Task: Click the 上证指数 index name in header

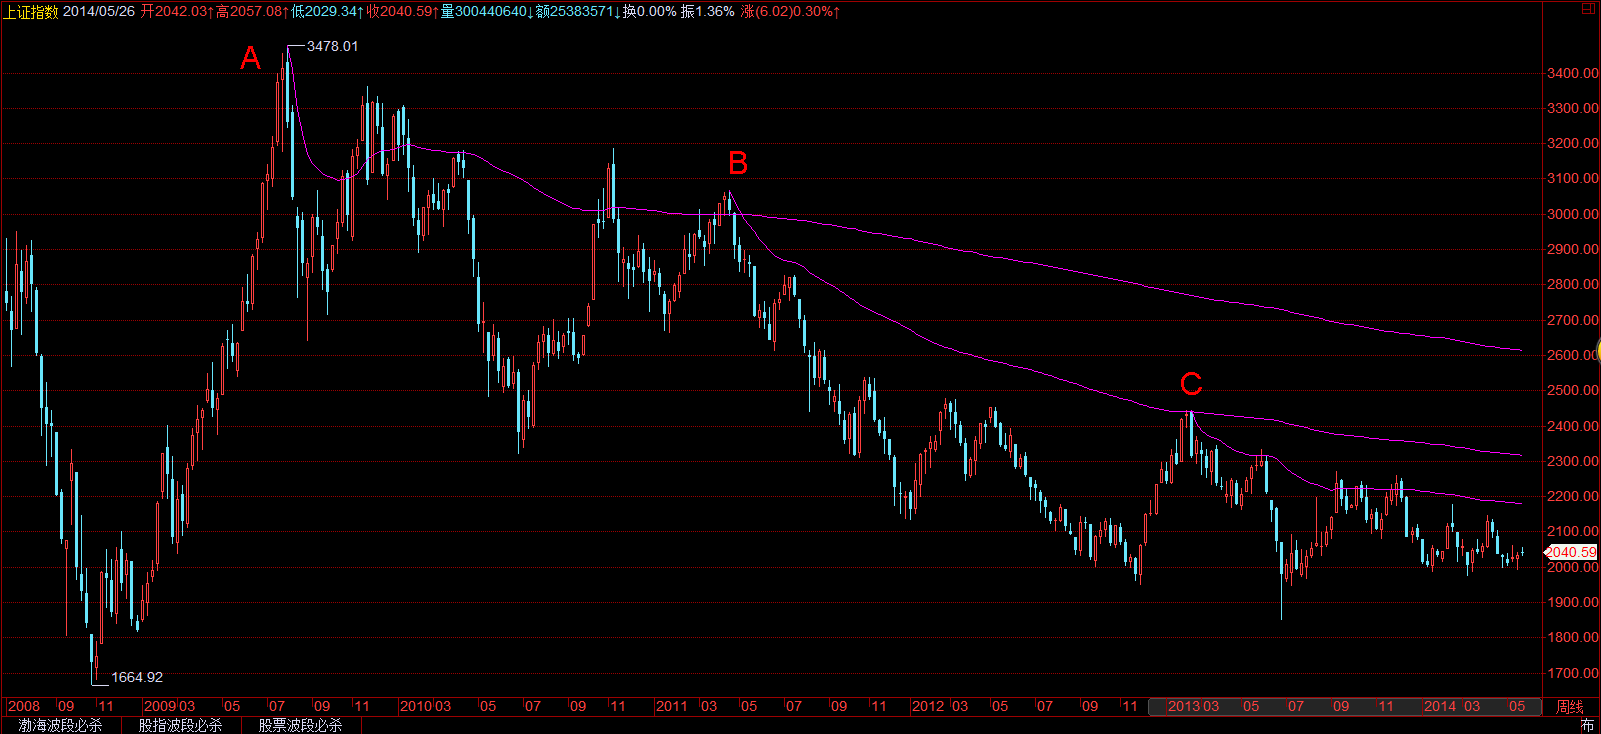Action: [31, 11]
